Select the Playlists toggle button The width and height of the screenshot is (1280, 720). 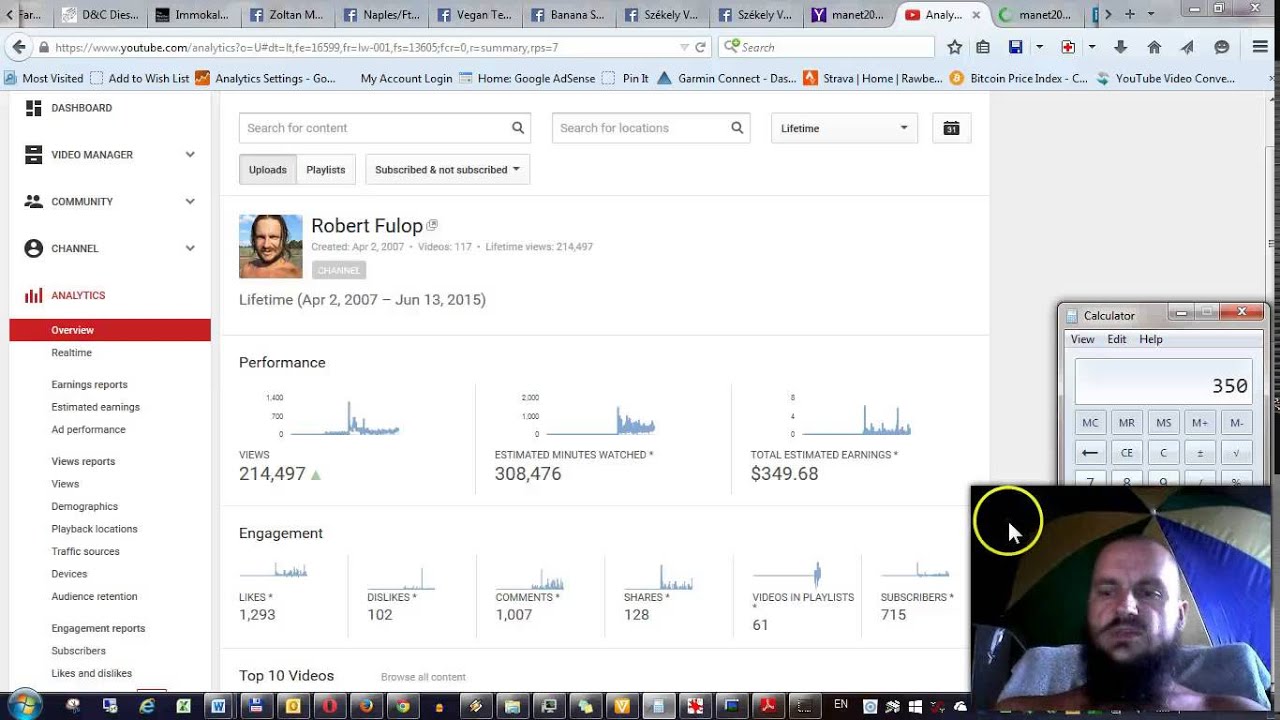click(x=326, y=170)
